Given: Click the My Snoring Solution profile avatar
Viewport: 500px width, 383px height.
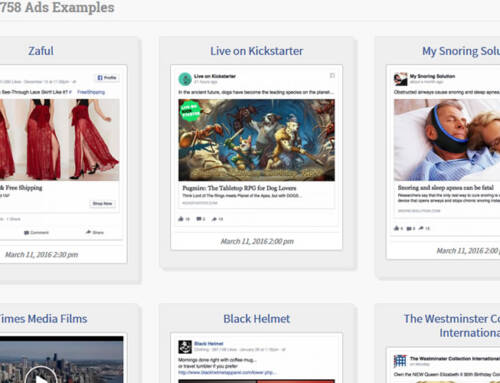Looking at the screenshot, I should point(400,79).
